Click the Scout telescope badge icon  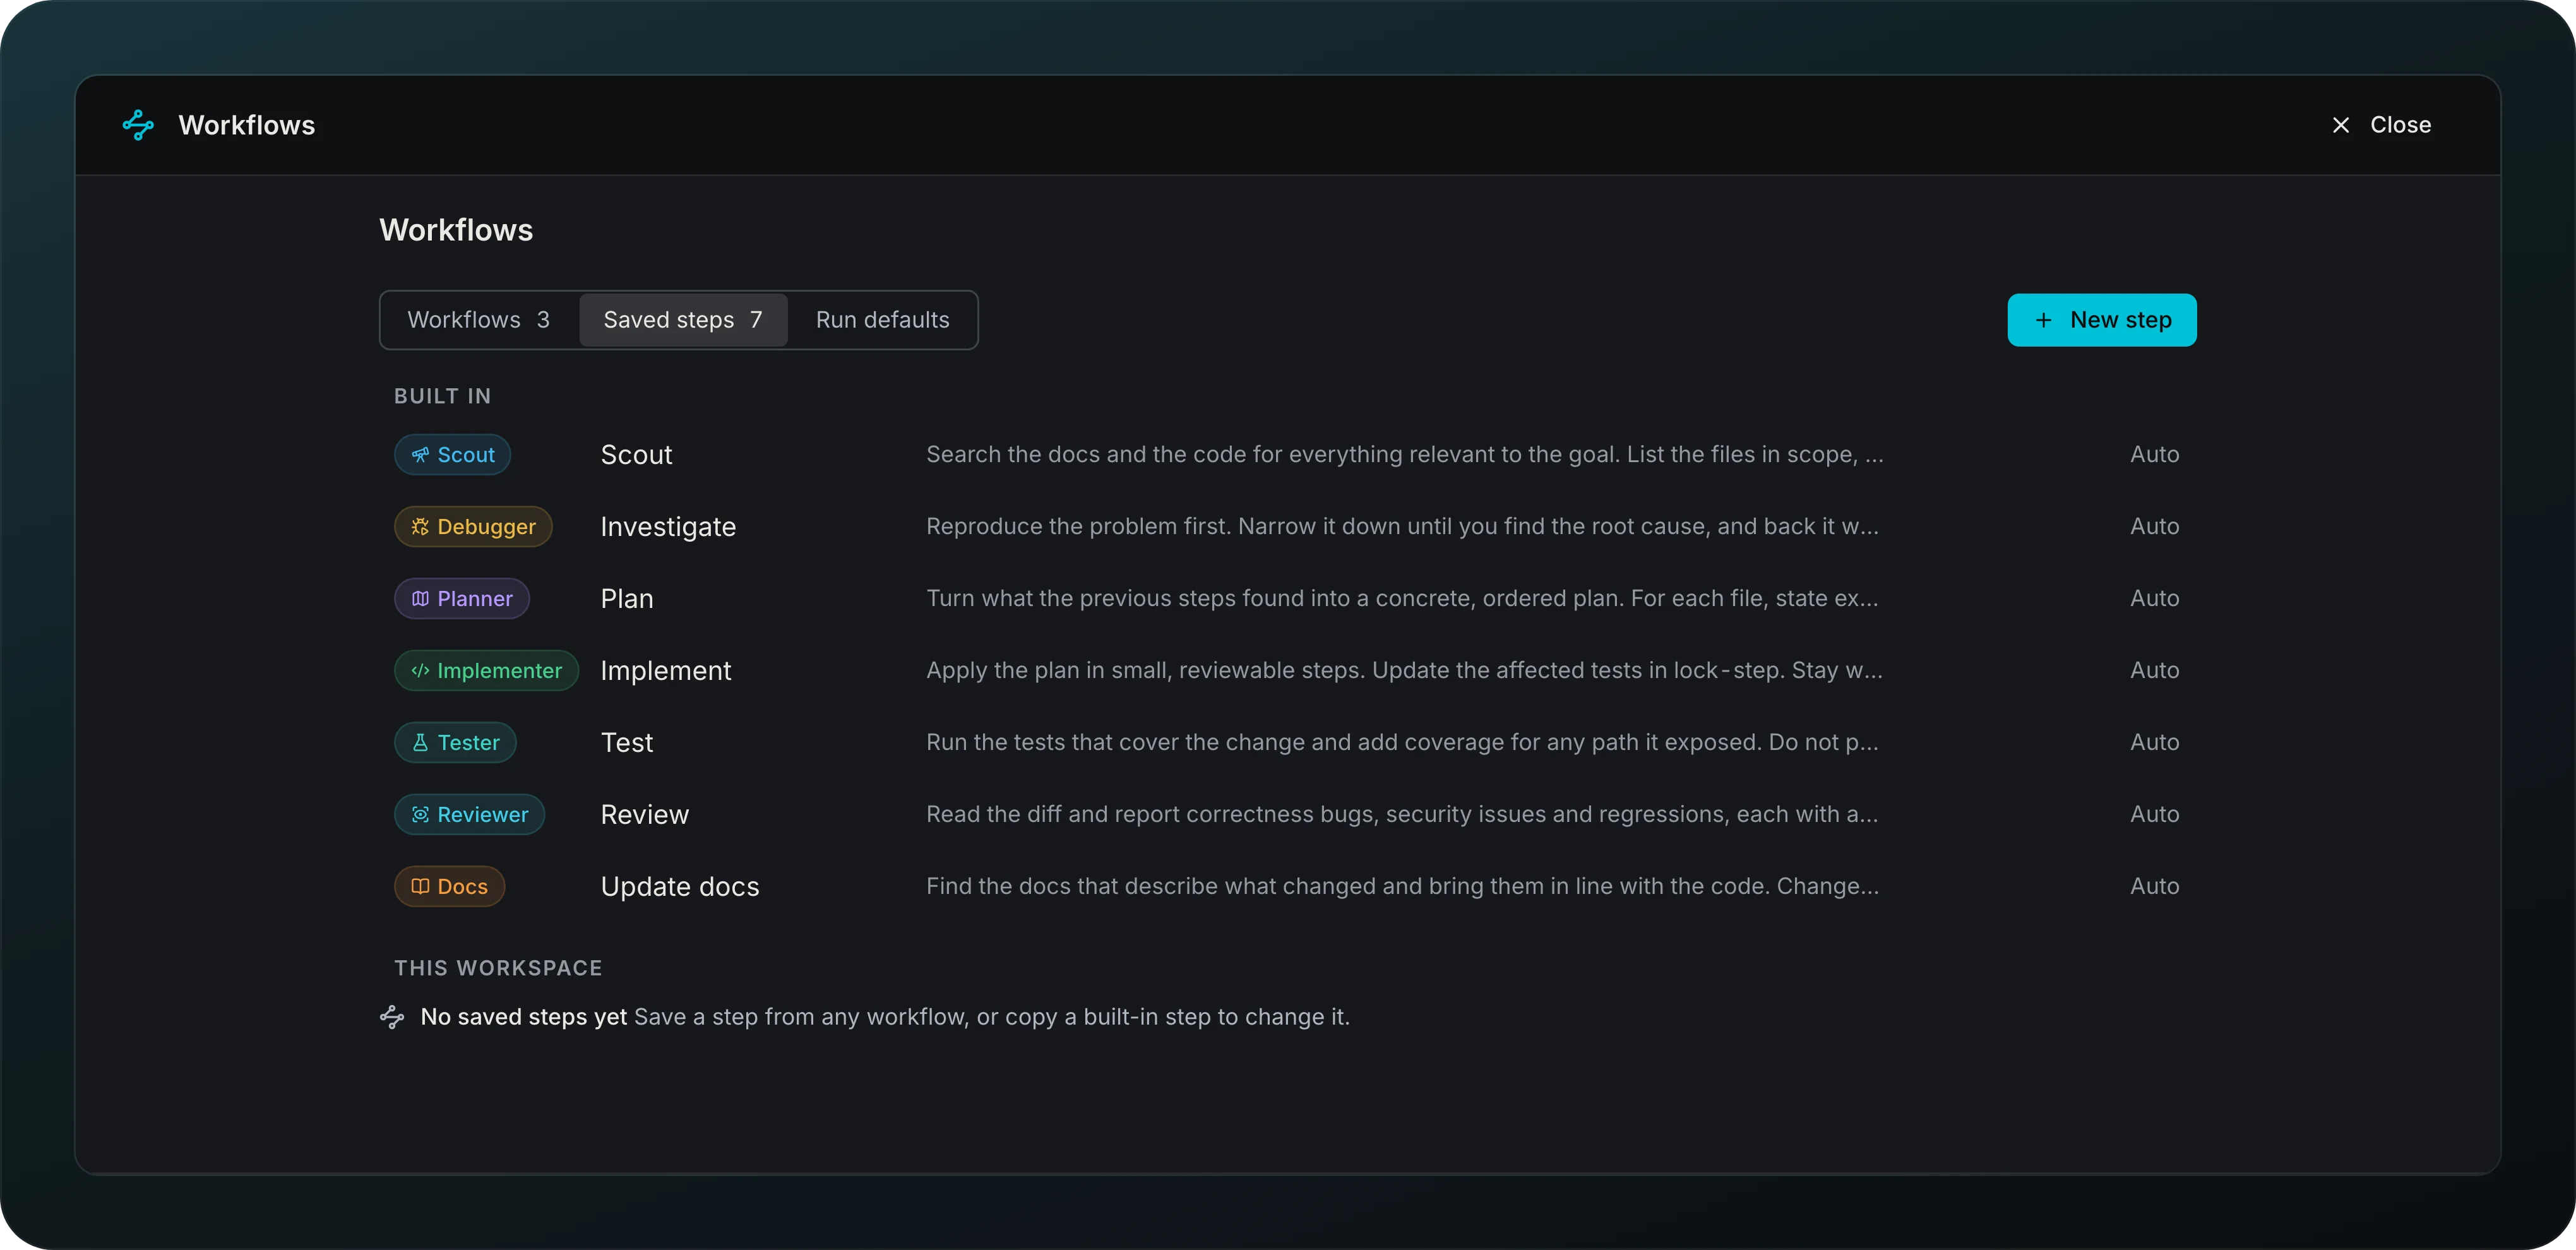click(x=420, y=455)
